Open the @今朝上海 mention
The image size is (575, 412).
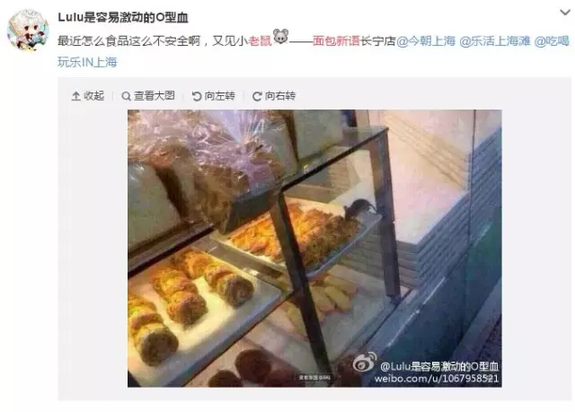point(426,41)
